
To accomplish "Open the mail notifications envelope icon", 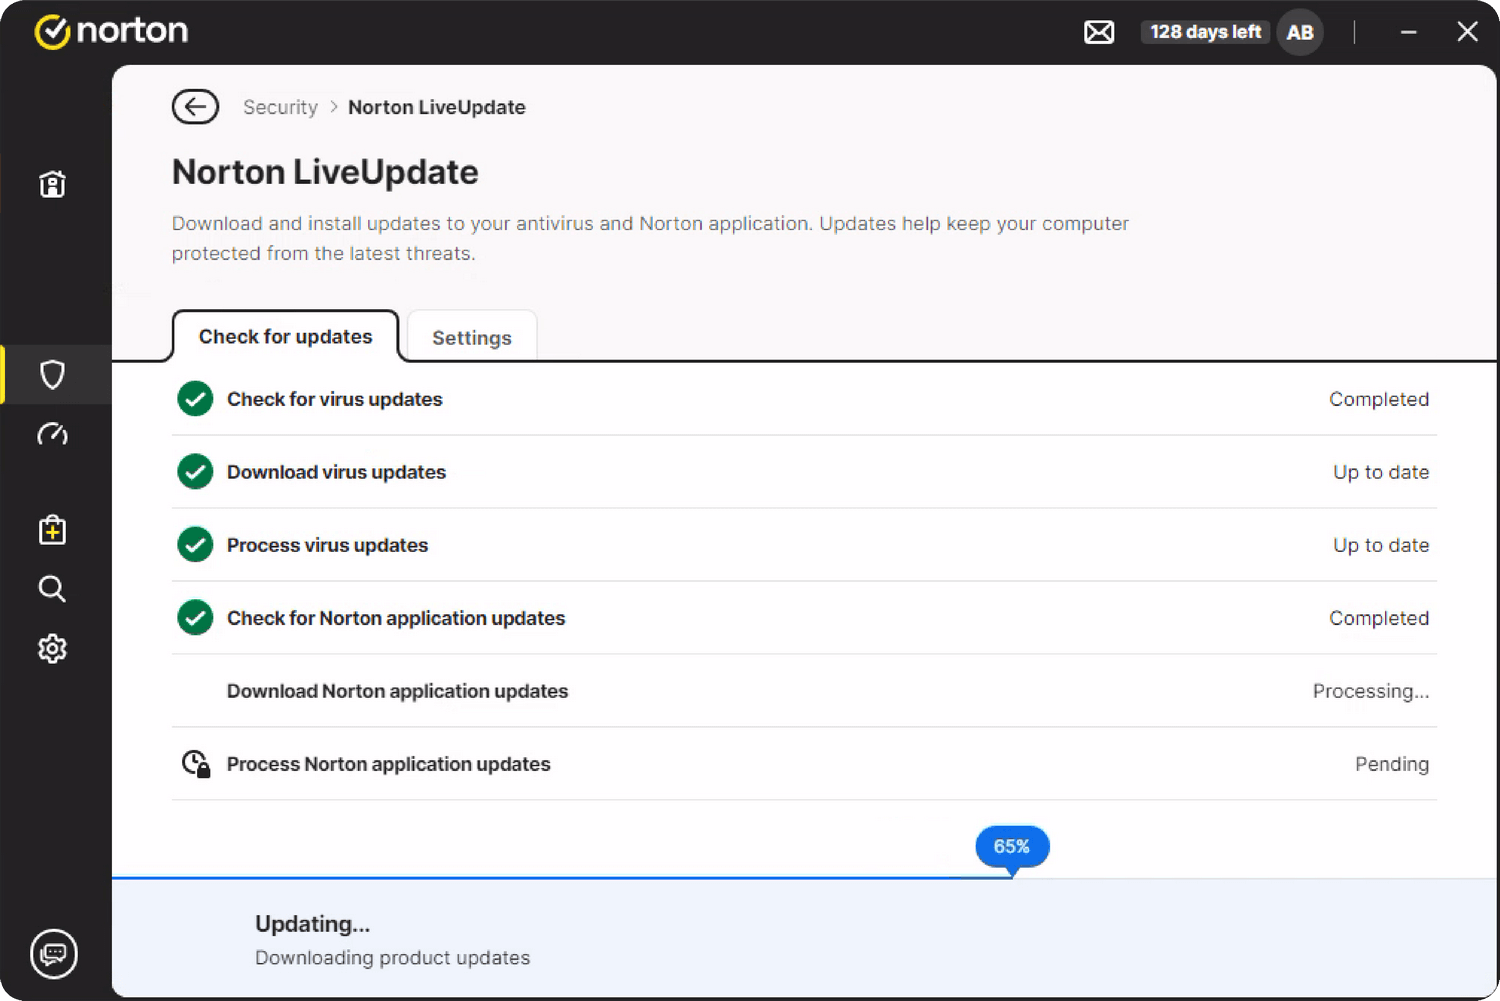I will [x=1099, y=32].
